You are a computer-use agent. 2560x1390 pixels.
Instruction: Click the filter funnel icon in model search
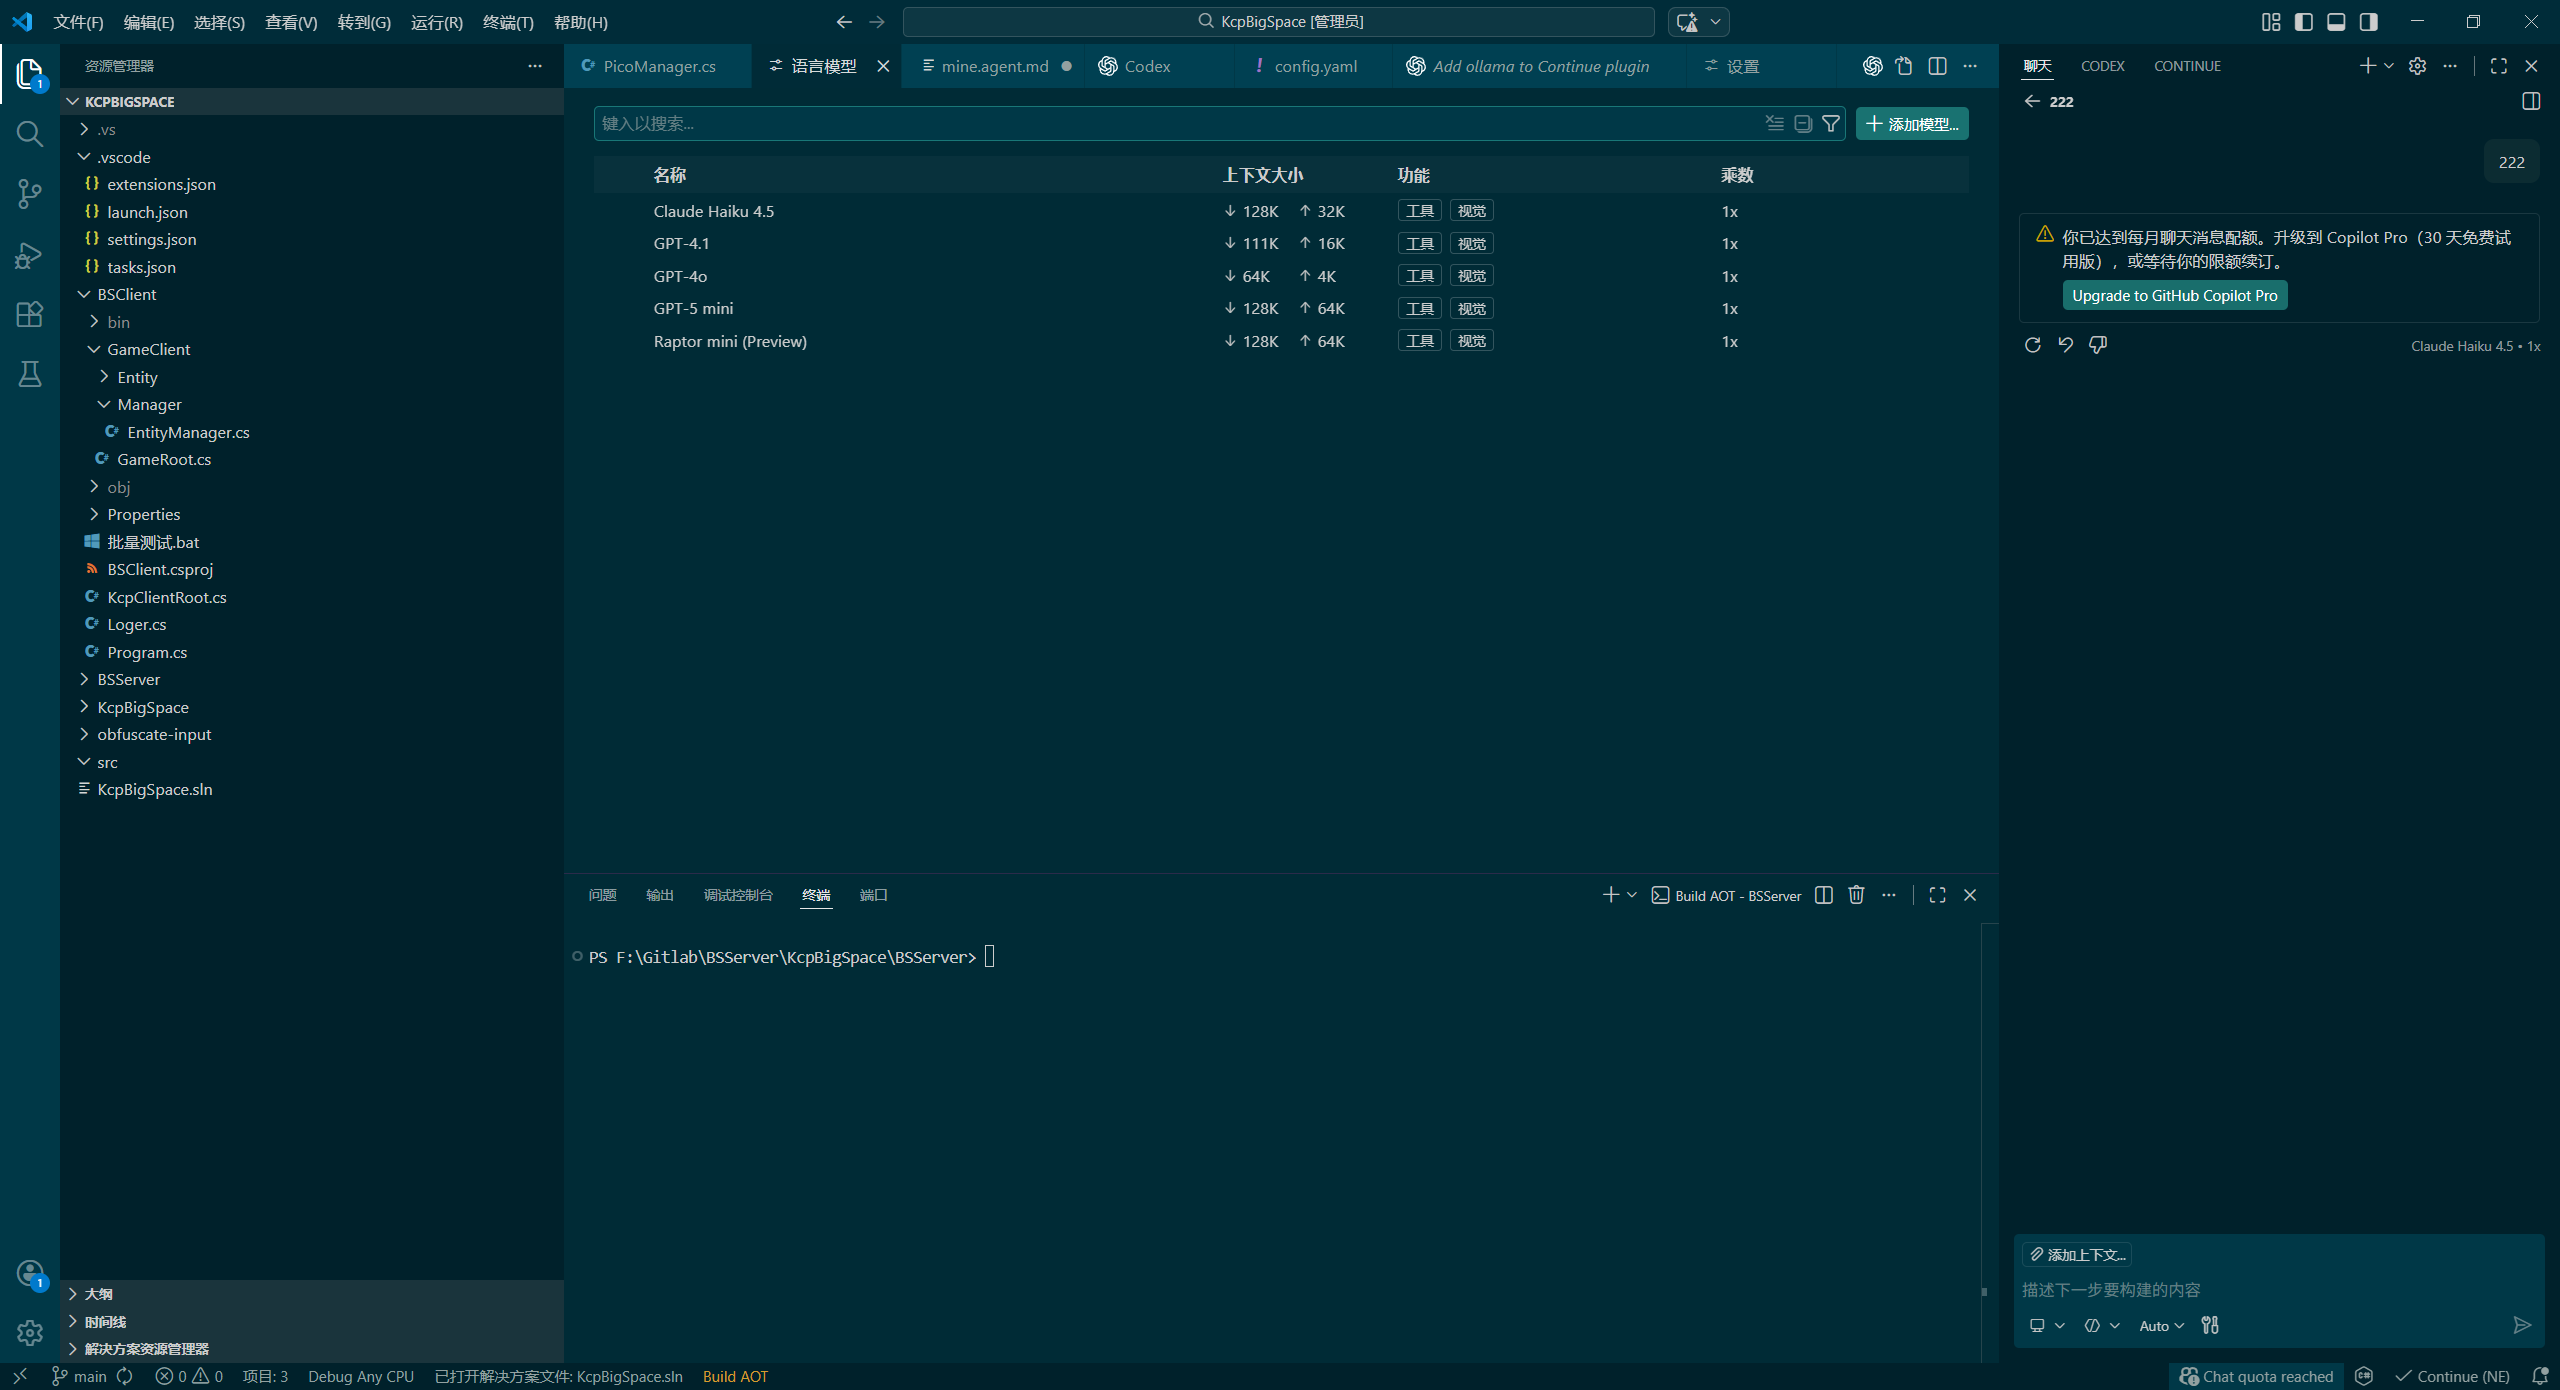tap(1831, 124)
